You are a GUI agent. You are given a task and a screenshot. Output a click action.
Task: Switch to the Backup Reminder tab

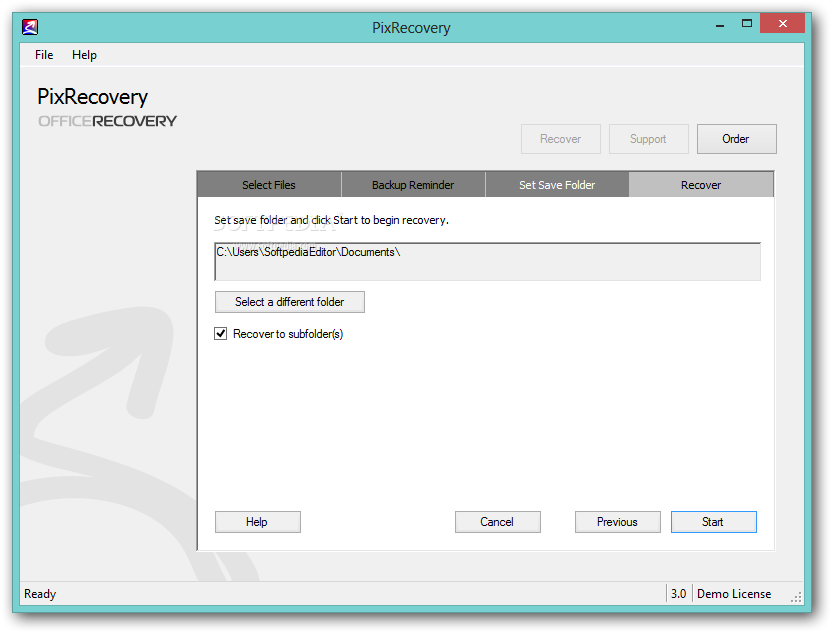click(413, 185)
